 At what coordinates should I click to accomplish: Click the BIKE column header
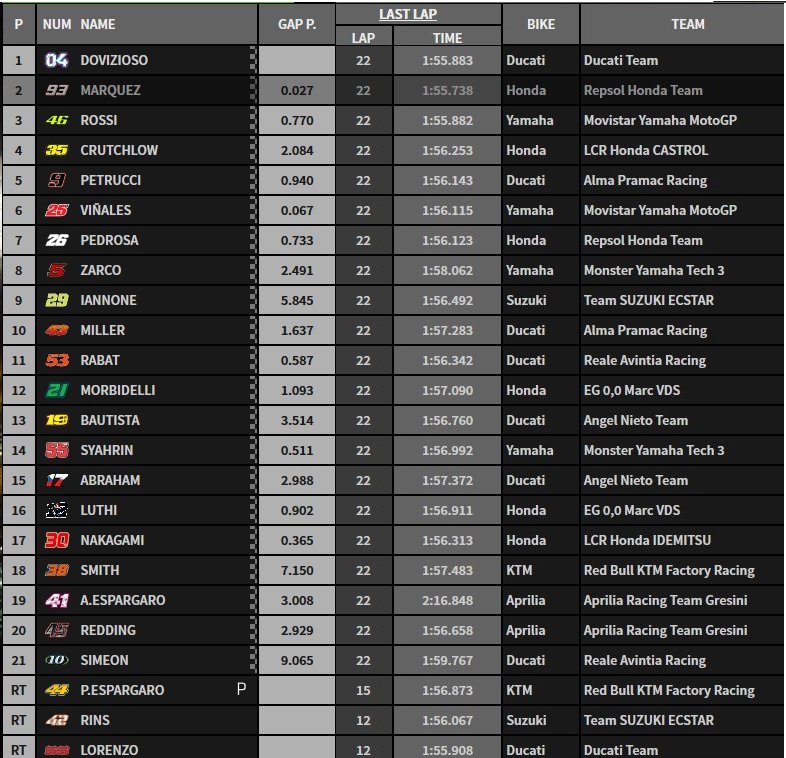pyautogui.click(x=540, y=23)
